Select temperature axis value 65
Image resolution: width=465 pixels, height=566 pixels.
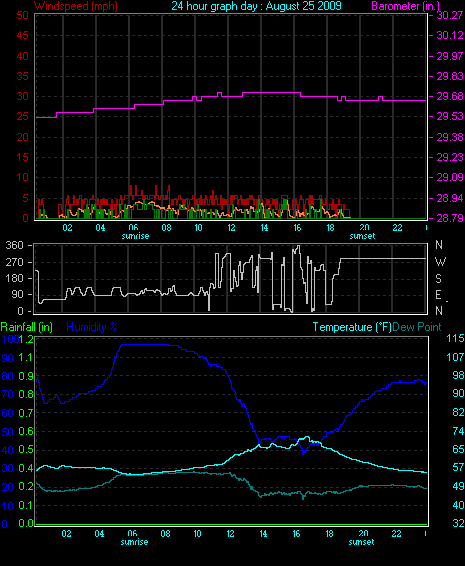[458, 449]
